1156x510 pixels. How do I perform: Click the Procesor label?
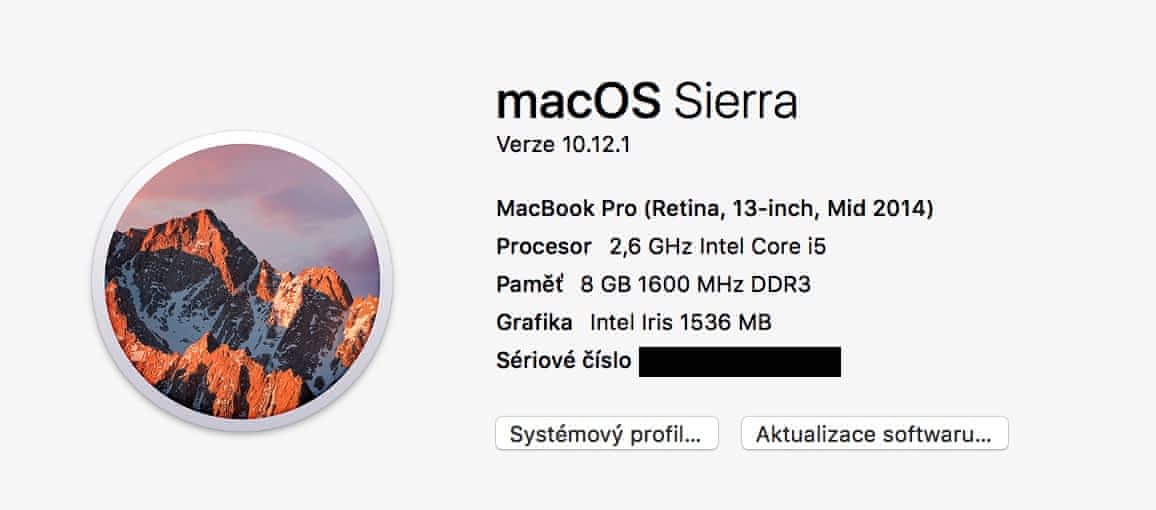[545, 247]
